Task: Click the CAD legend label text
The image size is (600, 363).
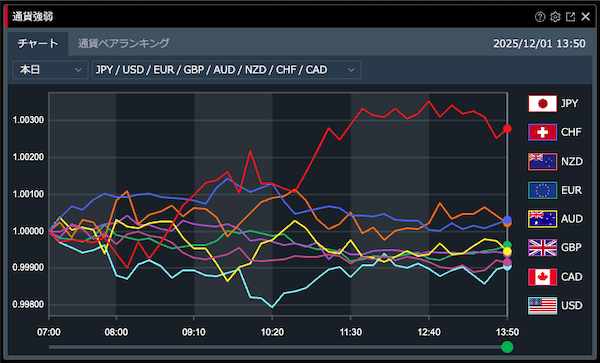Action: tap(572, 277)
